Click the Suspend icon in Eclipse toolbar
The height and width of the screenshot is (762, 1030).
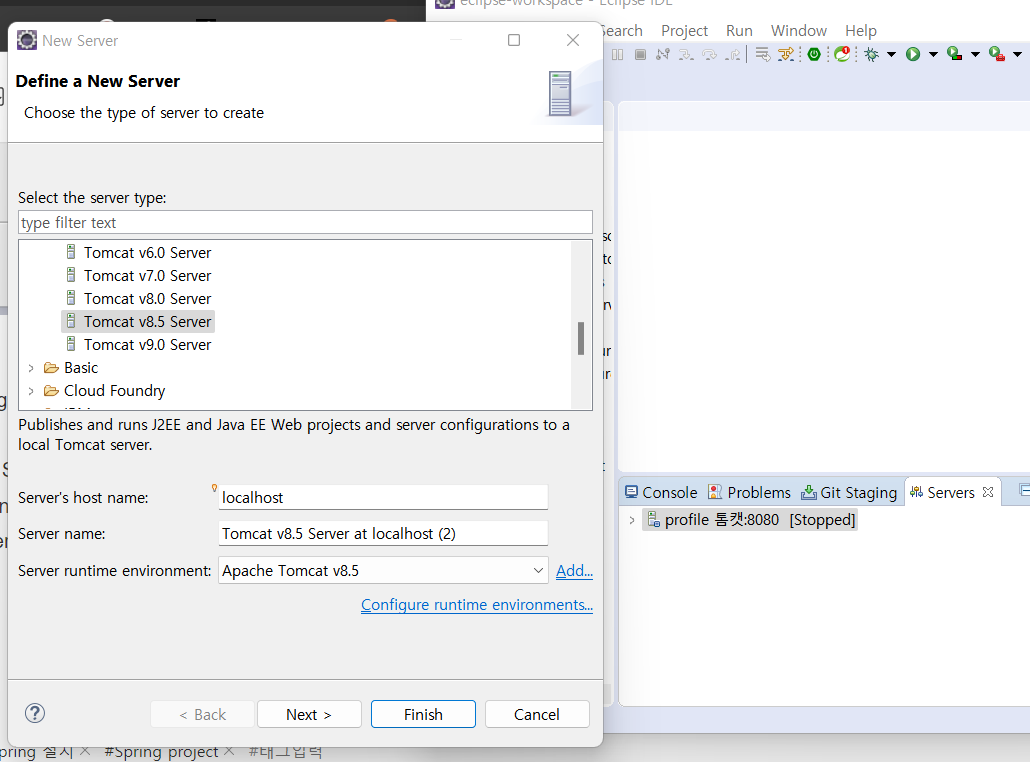(x=617, y=55)
